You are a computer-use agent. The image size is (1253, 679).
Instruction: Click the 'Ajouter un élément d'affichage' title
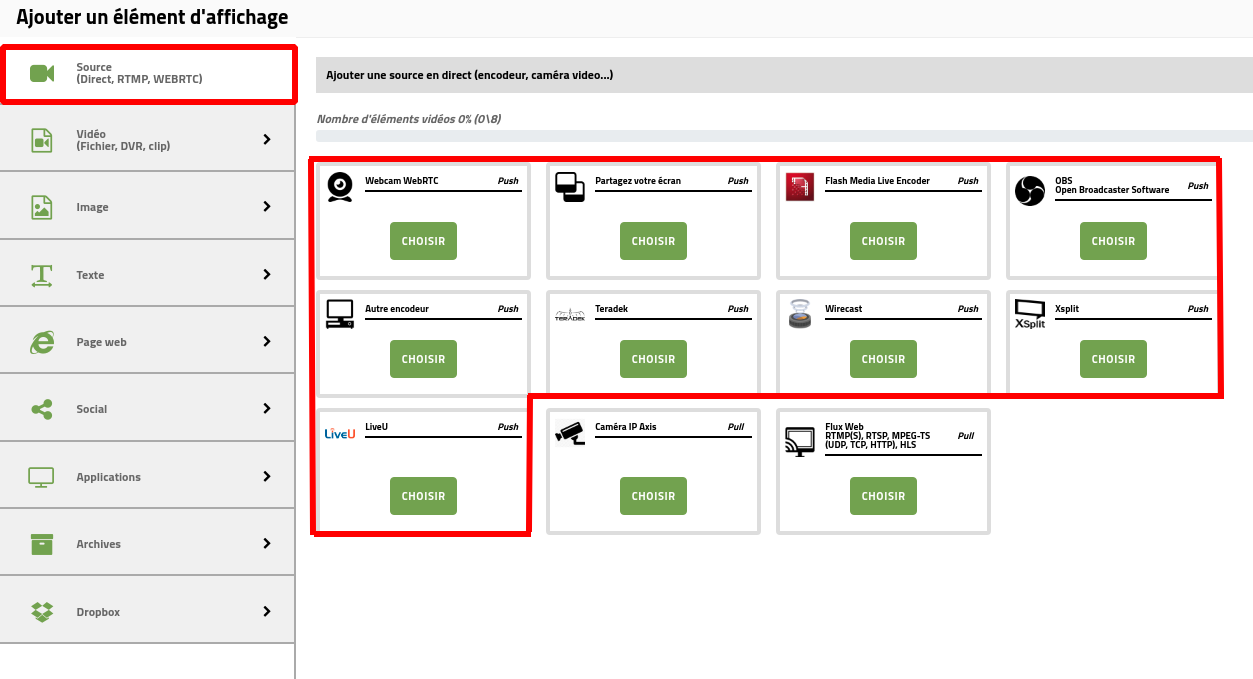[152, 17]
